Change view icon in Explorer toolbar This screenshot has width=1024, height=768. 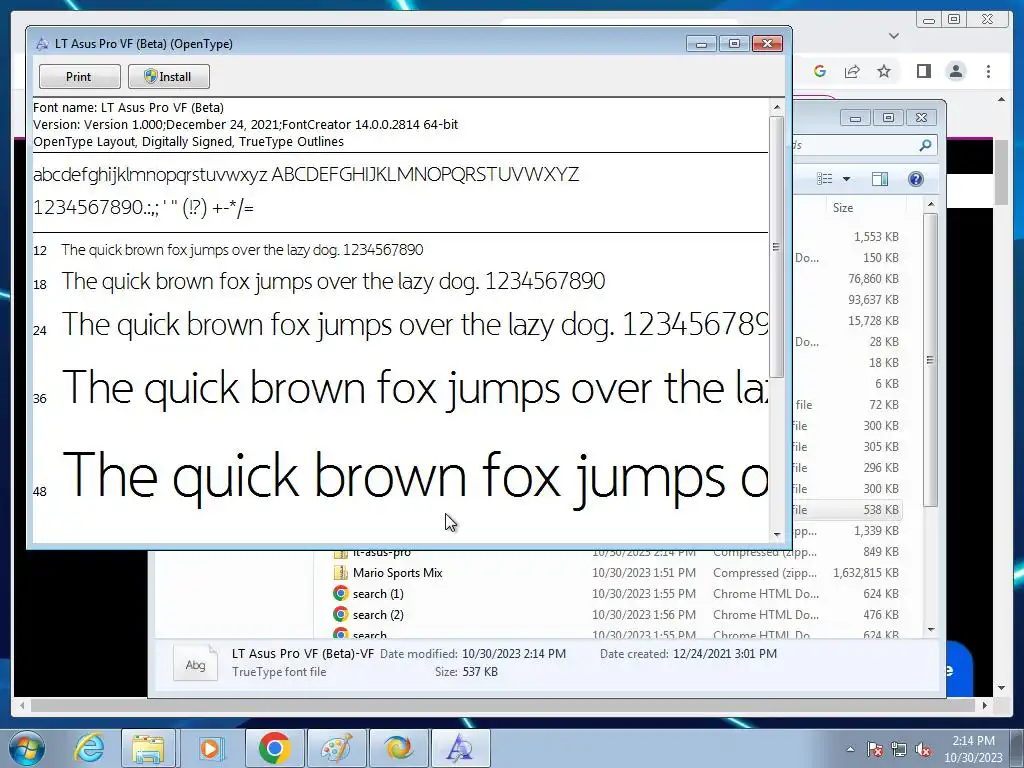coord(825,179)
